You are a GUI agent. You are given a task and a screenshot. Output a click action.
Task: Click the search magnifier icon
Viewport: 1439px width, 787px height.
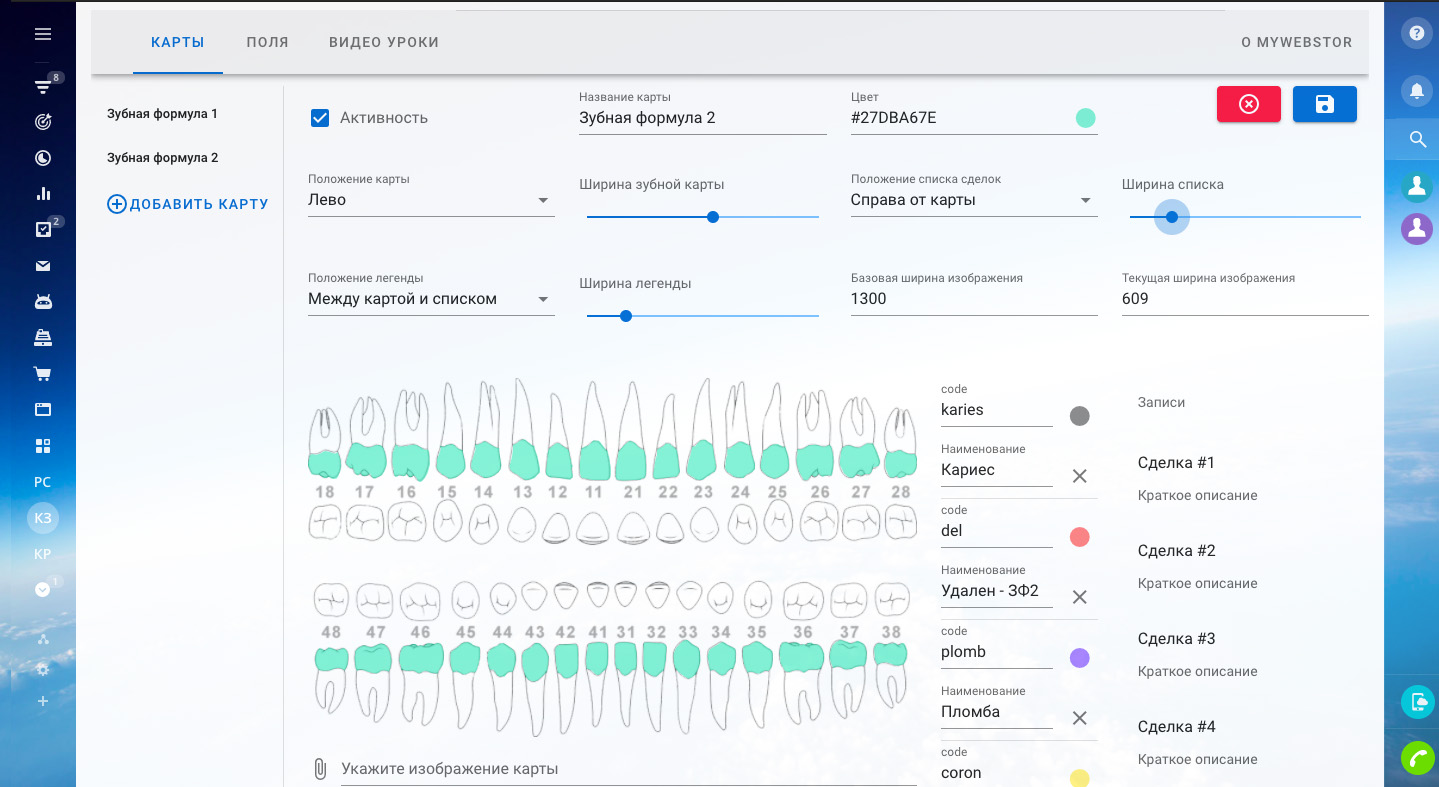[1416, 139]
